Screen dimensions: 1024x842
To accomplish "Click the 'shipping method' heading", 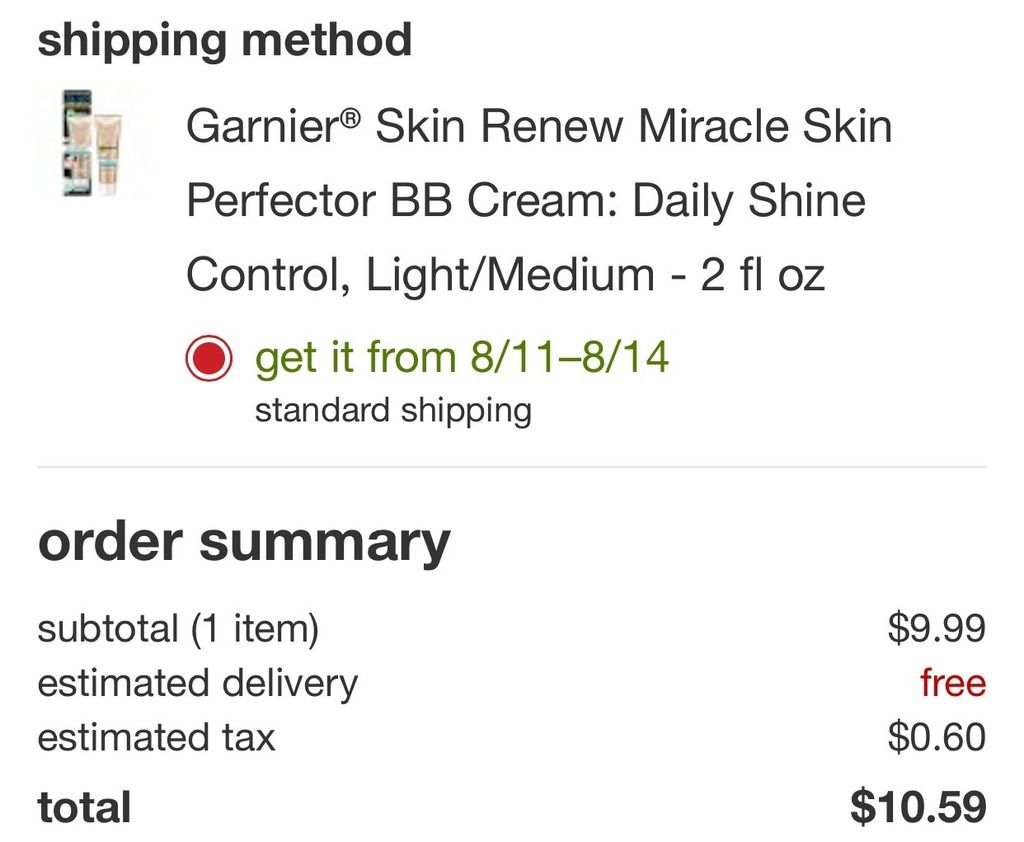I will tap(225, 40).
